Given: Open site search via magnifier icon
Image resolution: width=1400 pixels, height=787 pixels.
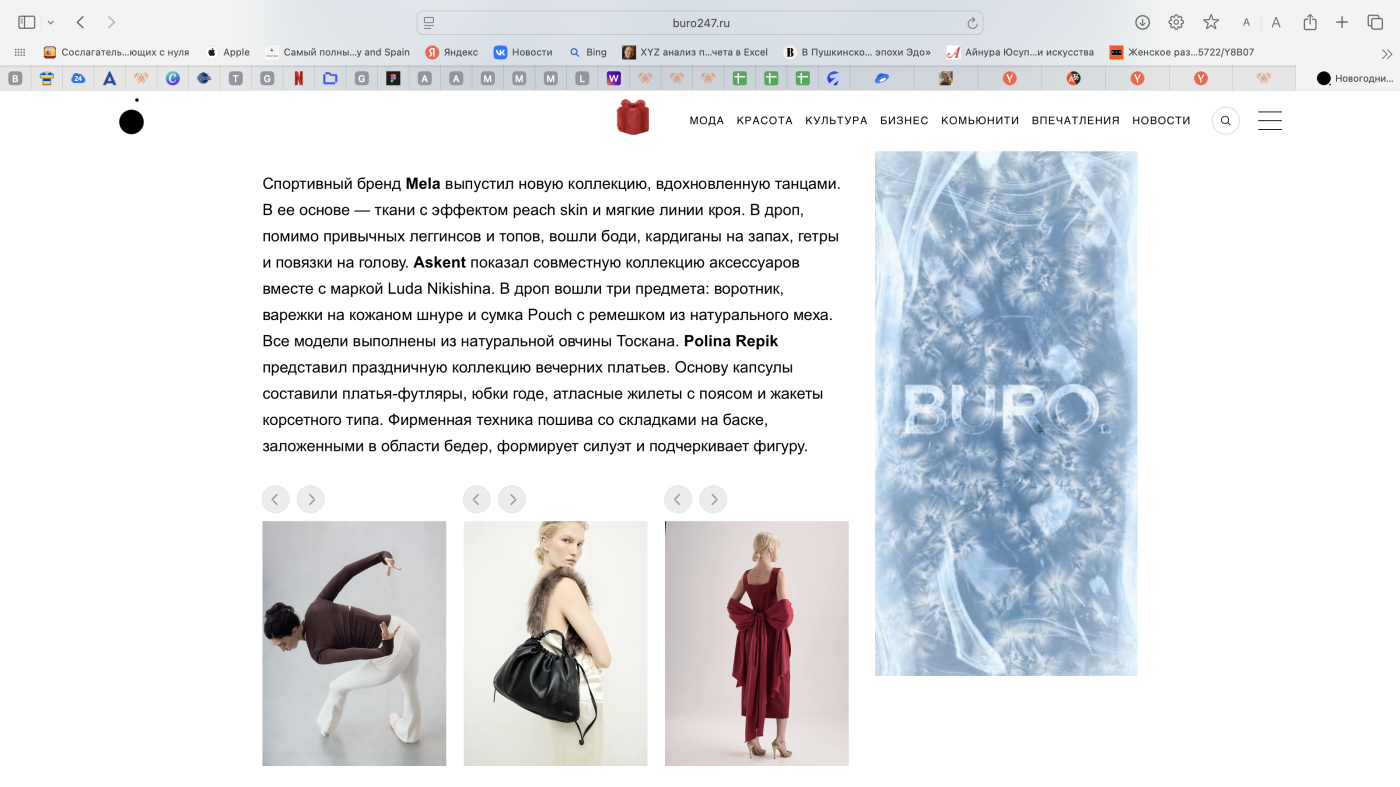Looking at the screenshot, I should (x=1224, y=119).
